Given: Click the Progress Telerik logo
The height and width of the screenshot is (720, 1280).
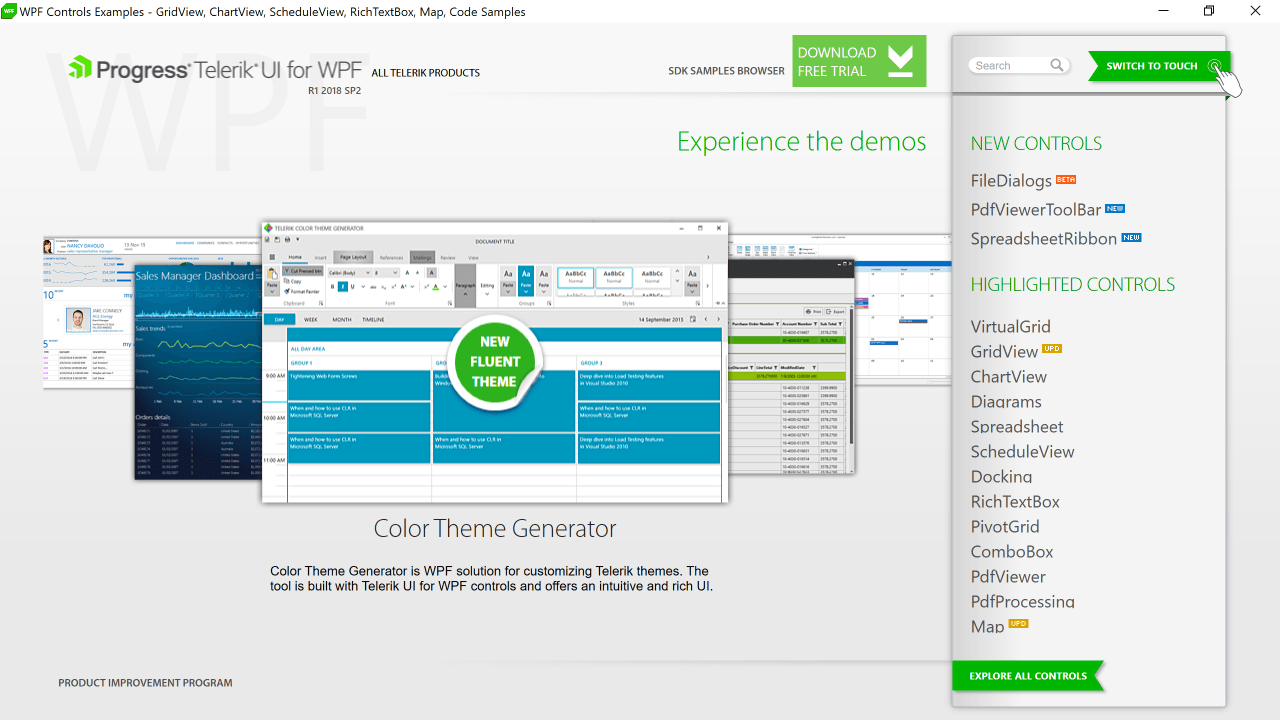Looking at the screenshot, I should pos(216,69).
